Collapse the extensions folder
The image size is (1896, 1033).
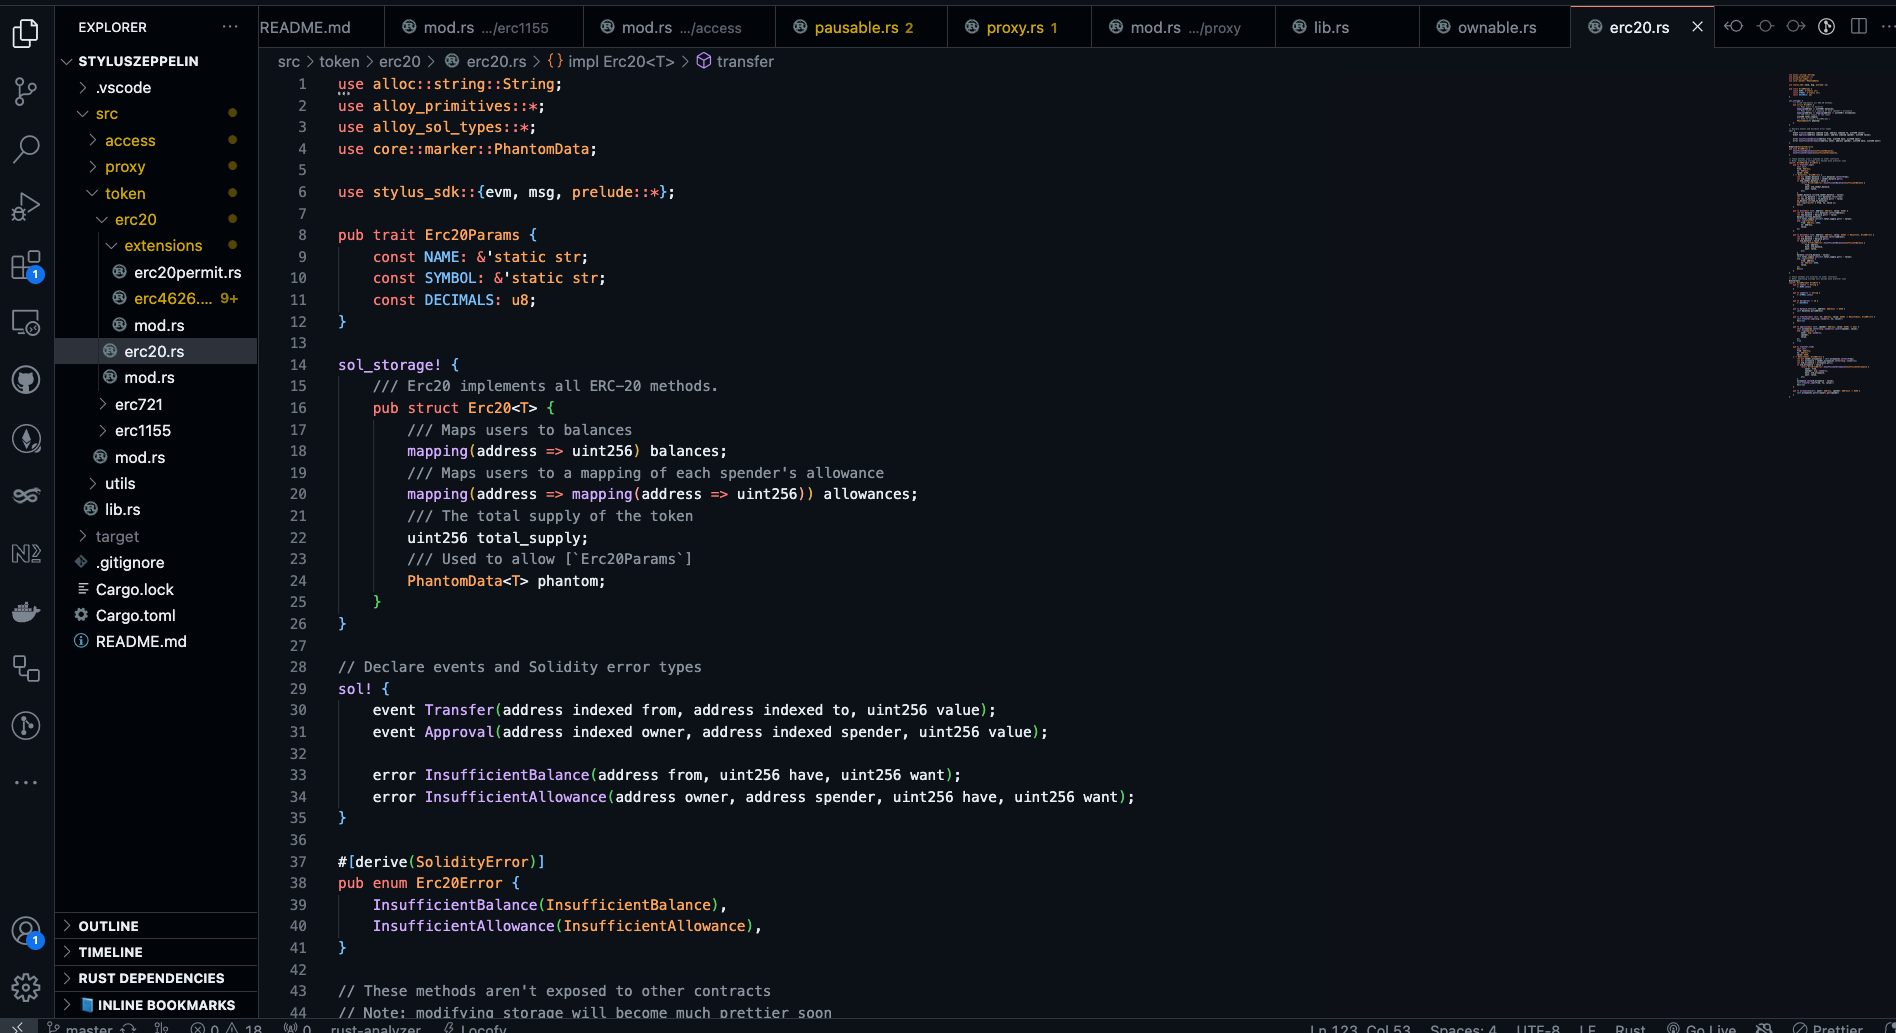[154, 246]
